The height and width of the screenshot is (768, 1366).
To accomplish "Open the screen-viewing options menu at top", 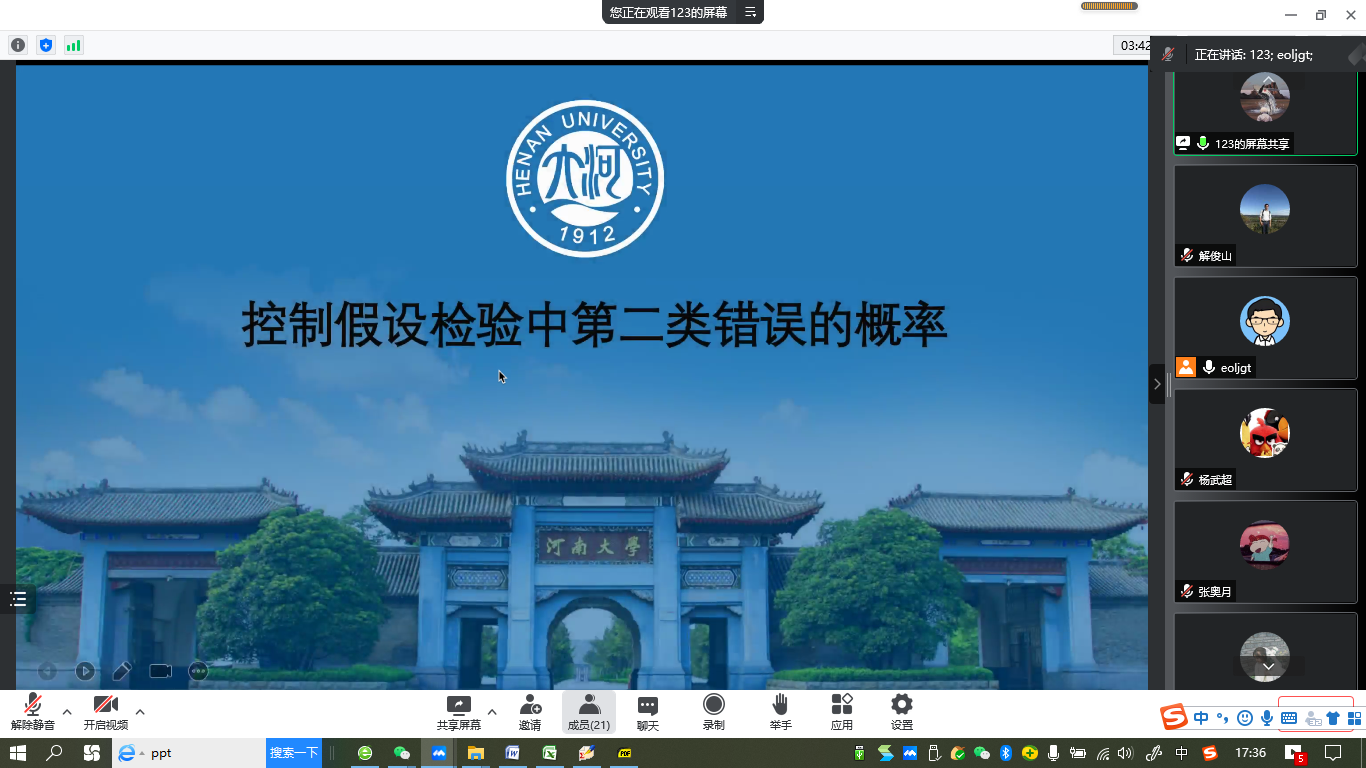I will tap(750, 12).
